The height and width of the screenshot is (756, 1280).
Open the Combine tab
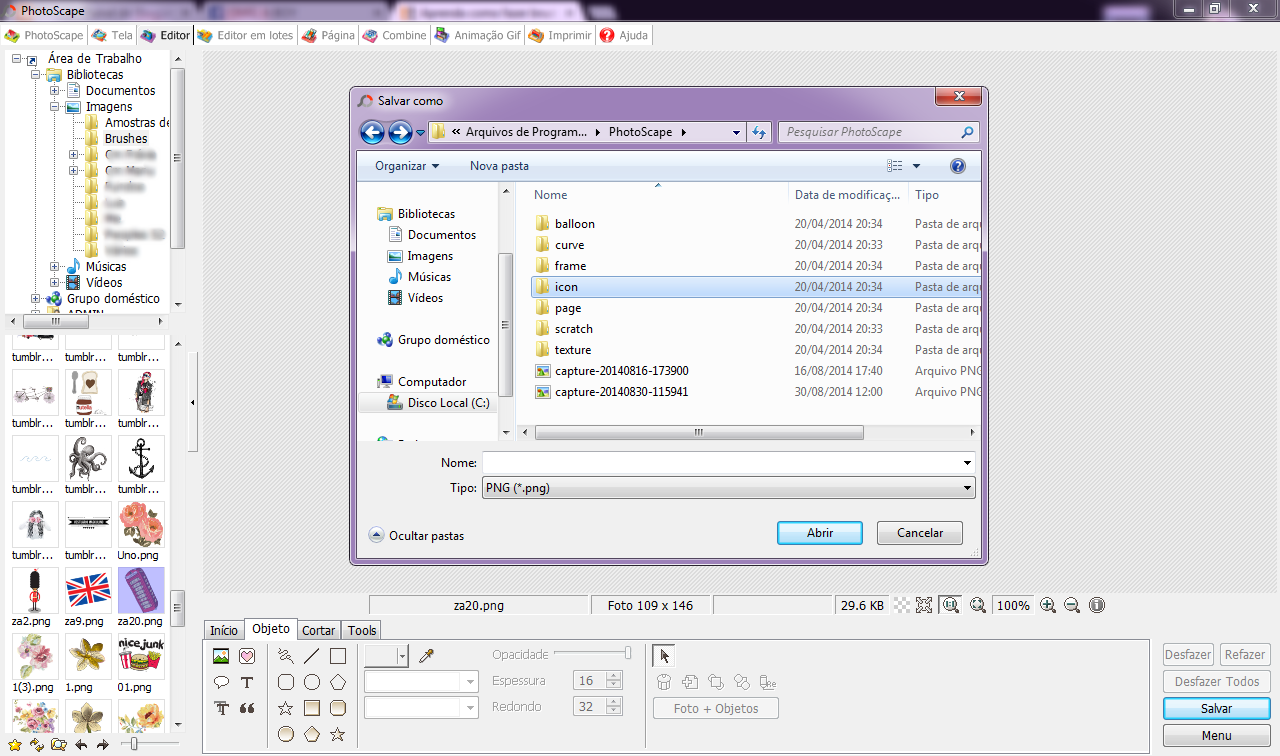tap(395, 35)
